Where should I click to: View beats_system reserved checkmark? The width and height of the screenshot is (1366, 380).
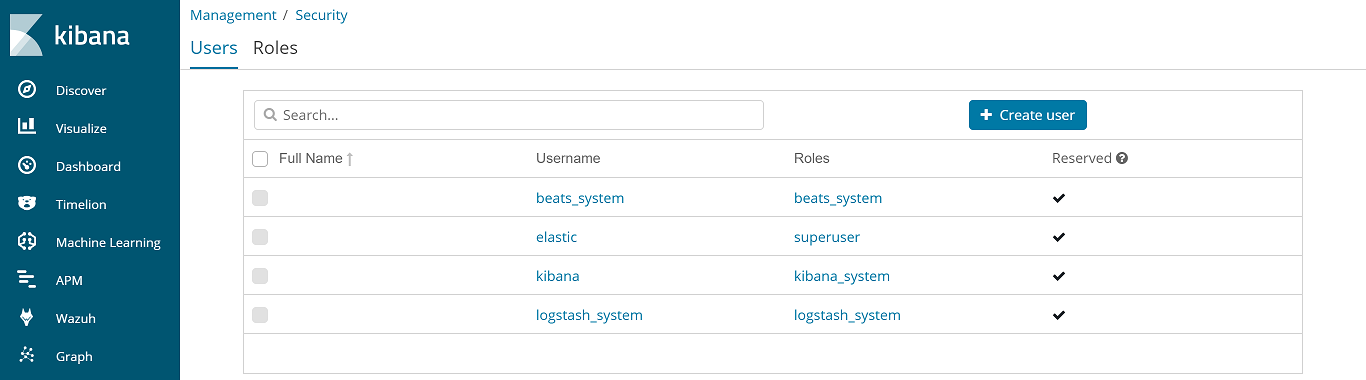(1059, 198)
